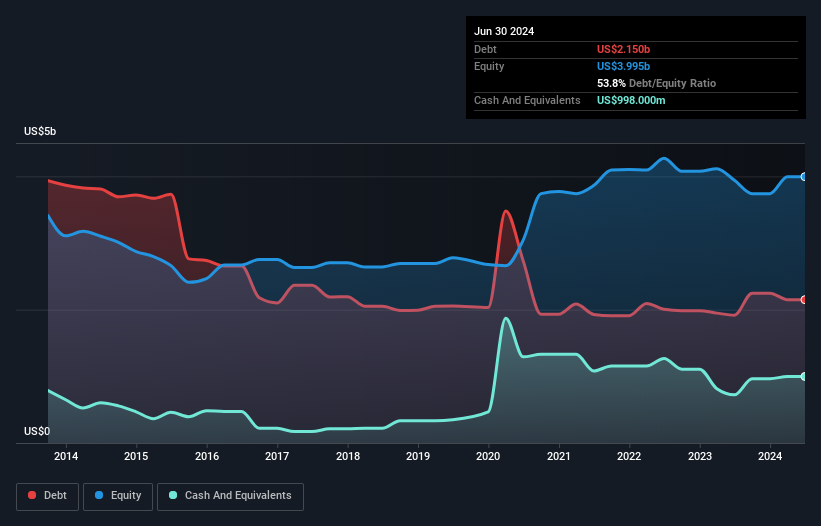This screenshot has height=526, width=821.
Task: Toggle the Debt series legend button
Action: 48,496
